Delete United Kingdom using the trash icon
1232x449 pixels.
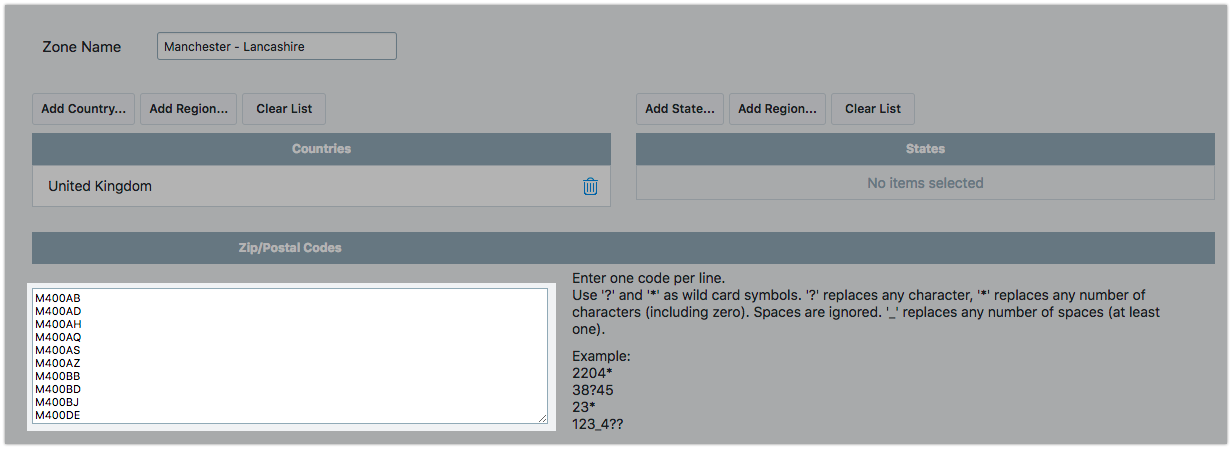pos(590,186)
